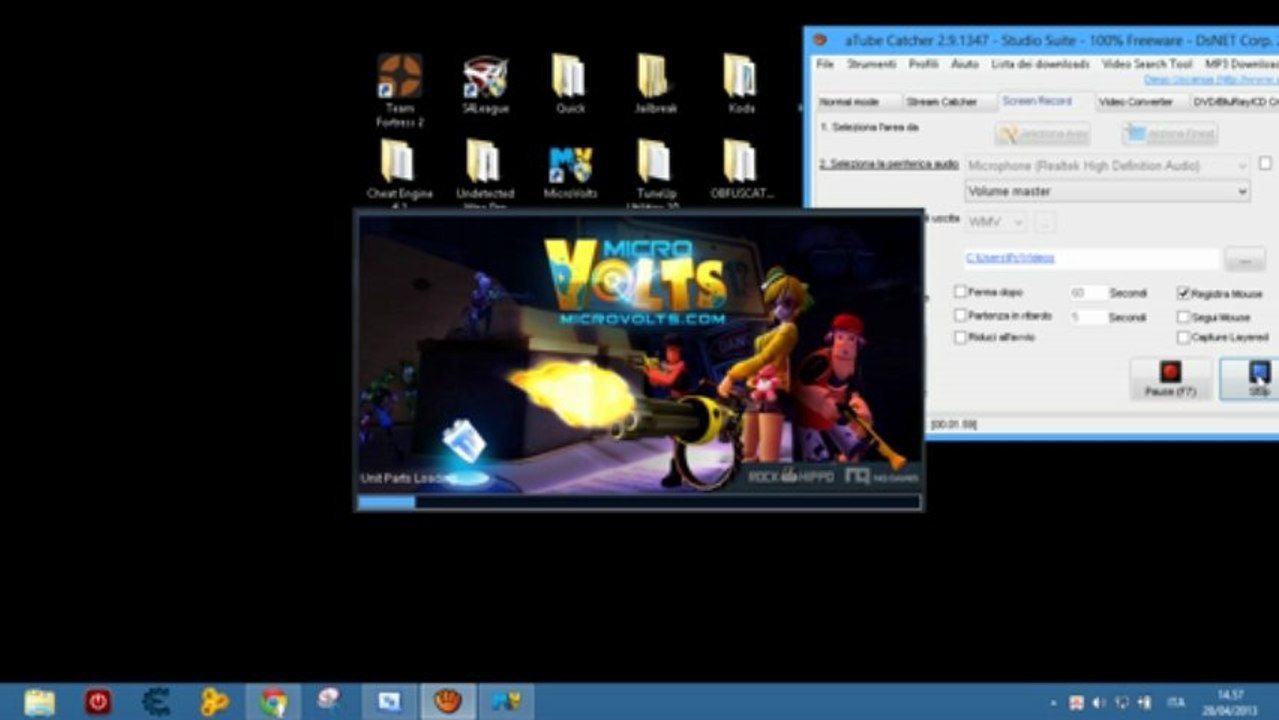Open the Cheat Engine folder on desktop
The image size is (1279, 720).
click(399, 173)
